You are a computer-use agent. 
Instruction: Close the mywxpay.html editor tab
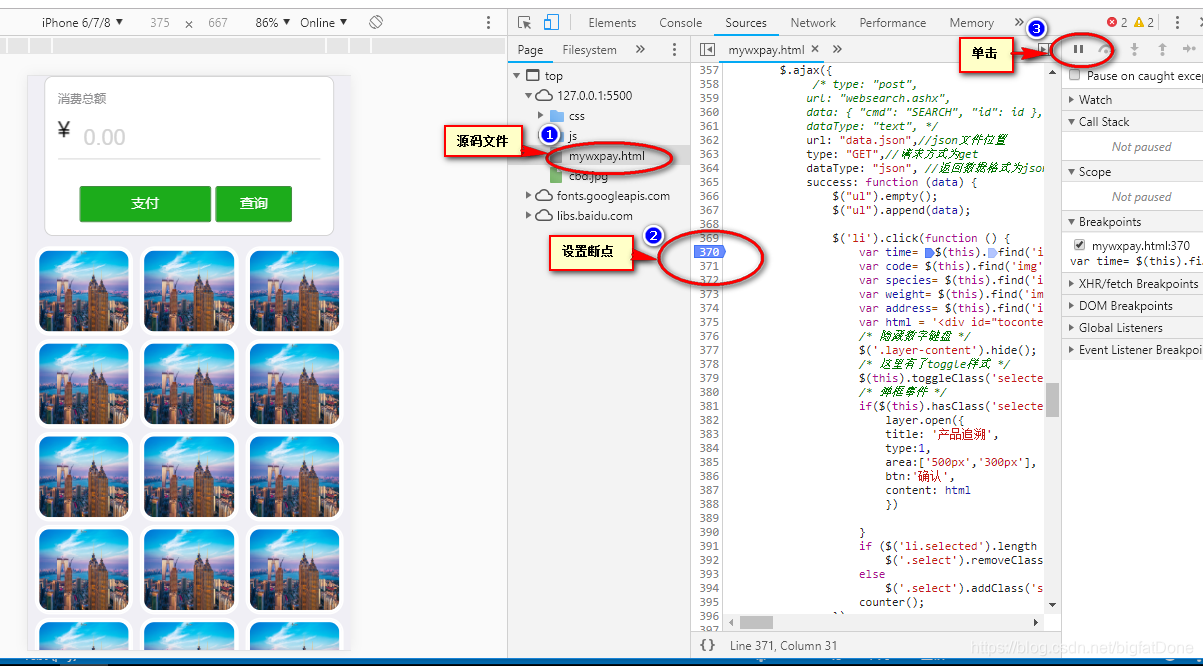(815, 49)
